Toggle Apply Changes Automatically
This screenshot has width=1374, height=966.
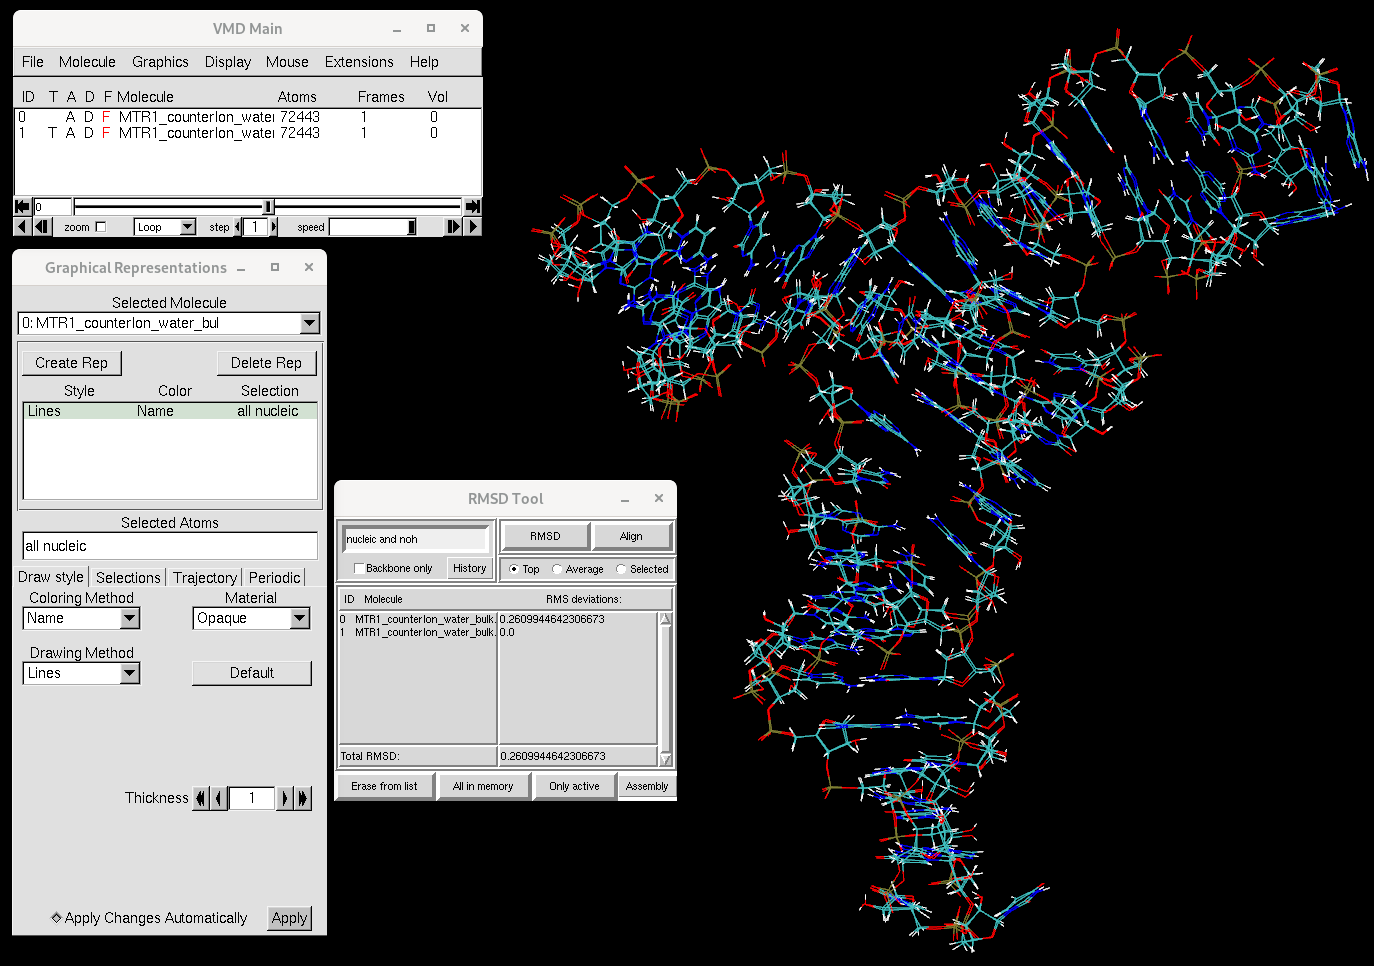tap(57, 918)
